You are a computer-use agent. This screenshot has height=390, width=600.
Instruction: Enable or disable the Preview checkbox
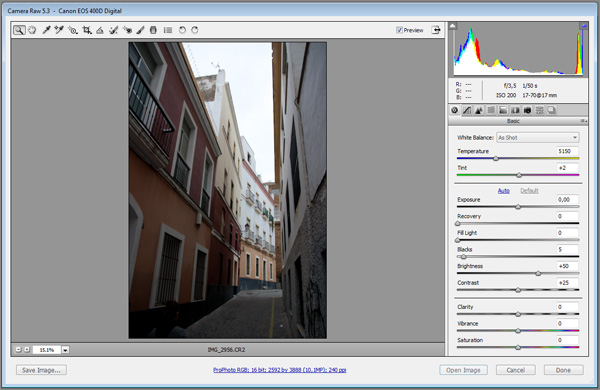click(x=399, y=30)
